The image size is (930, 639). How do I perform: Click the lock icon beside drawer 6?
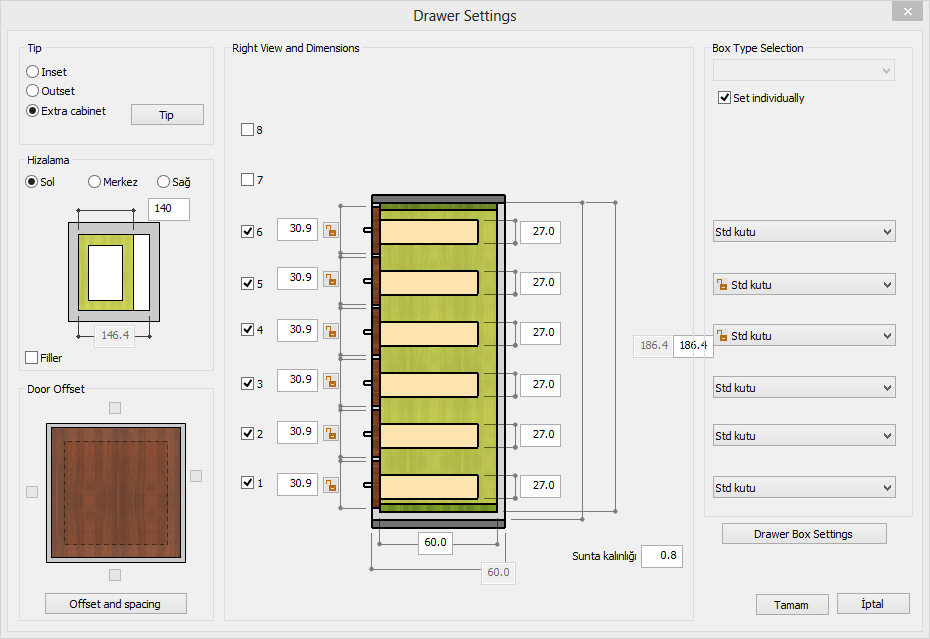pyautogui.click(x=331, y=230)
